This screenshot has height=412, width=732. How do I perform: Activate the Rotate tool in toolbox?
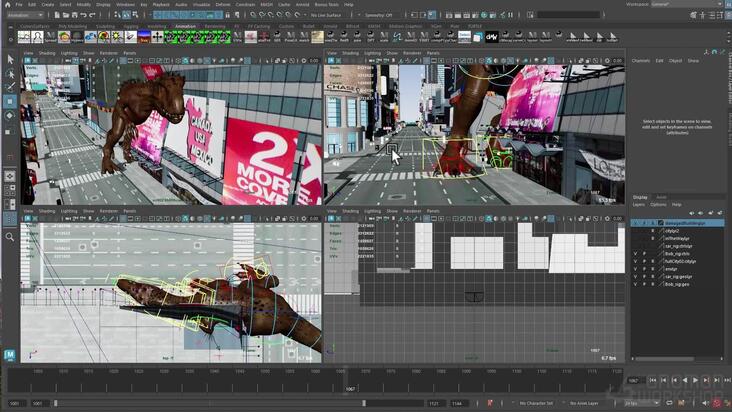(10, 115)
